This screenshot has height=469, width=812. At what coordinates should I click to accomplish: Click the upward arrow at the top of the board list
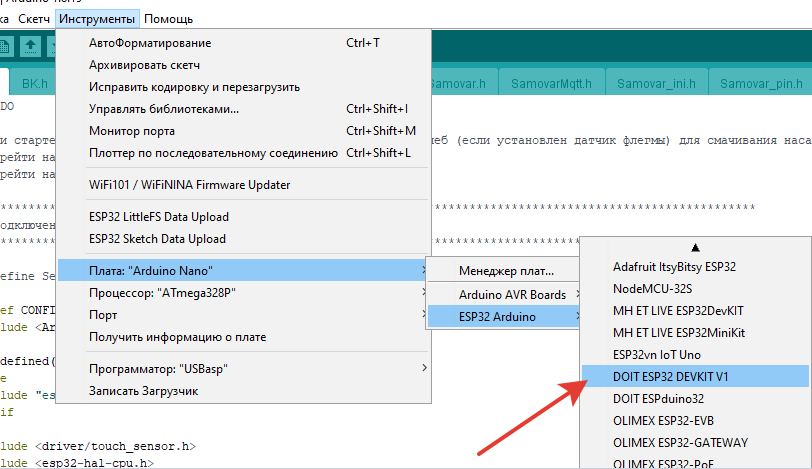[x=695, y=248]
